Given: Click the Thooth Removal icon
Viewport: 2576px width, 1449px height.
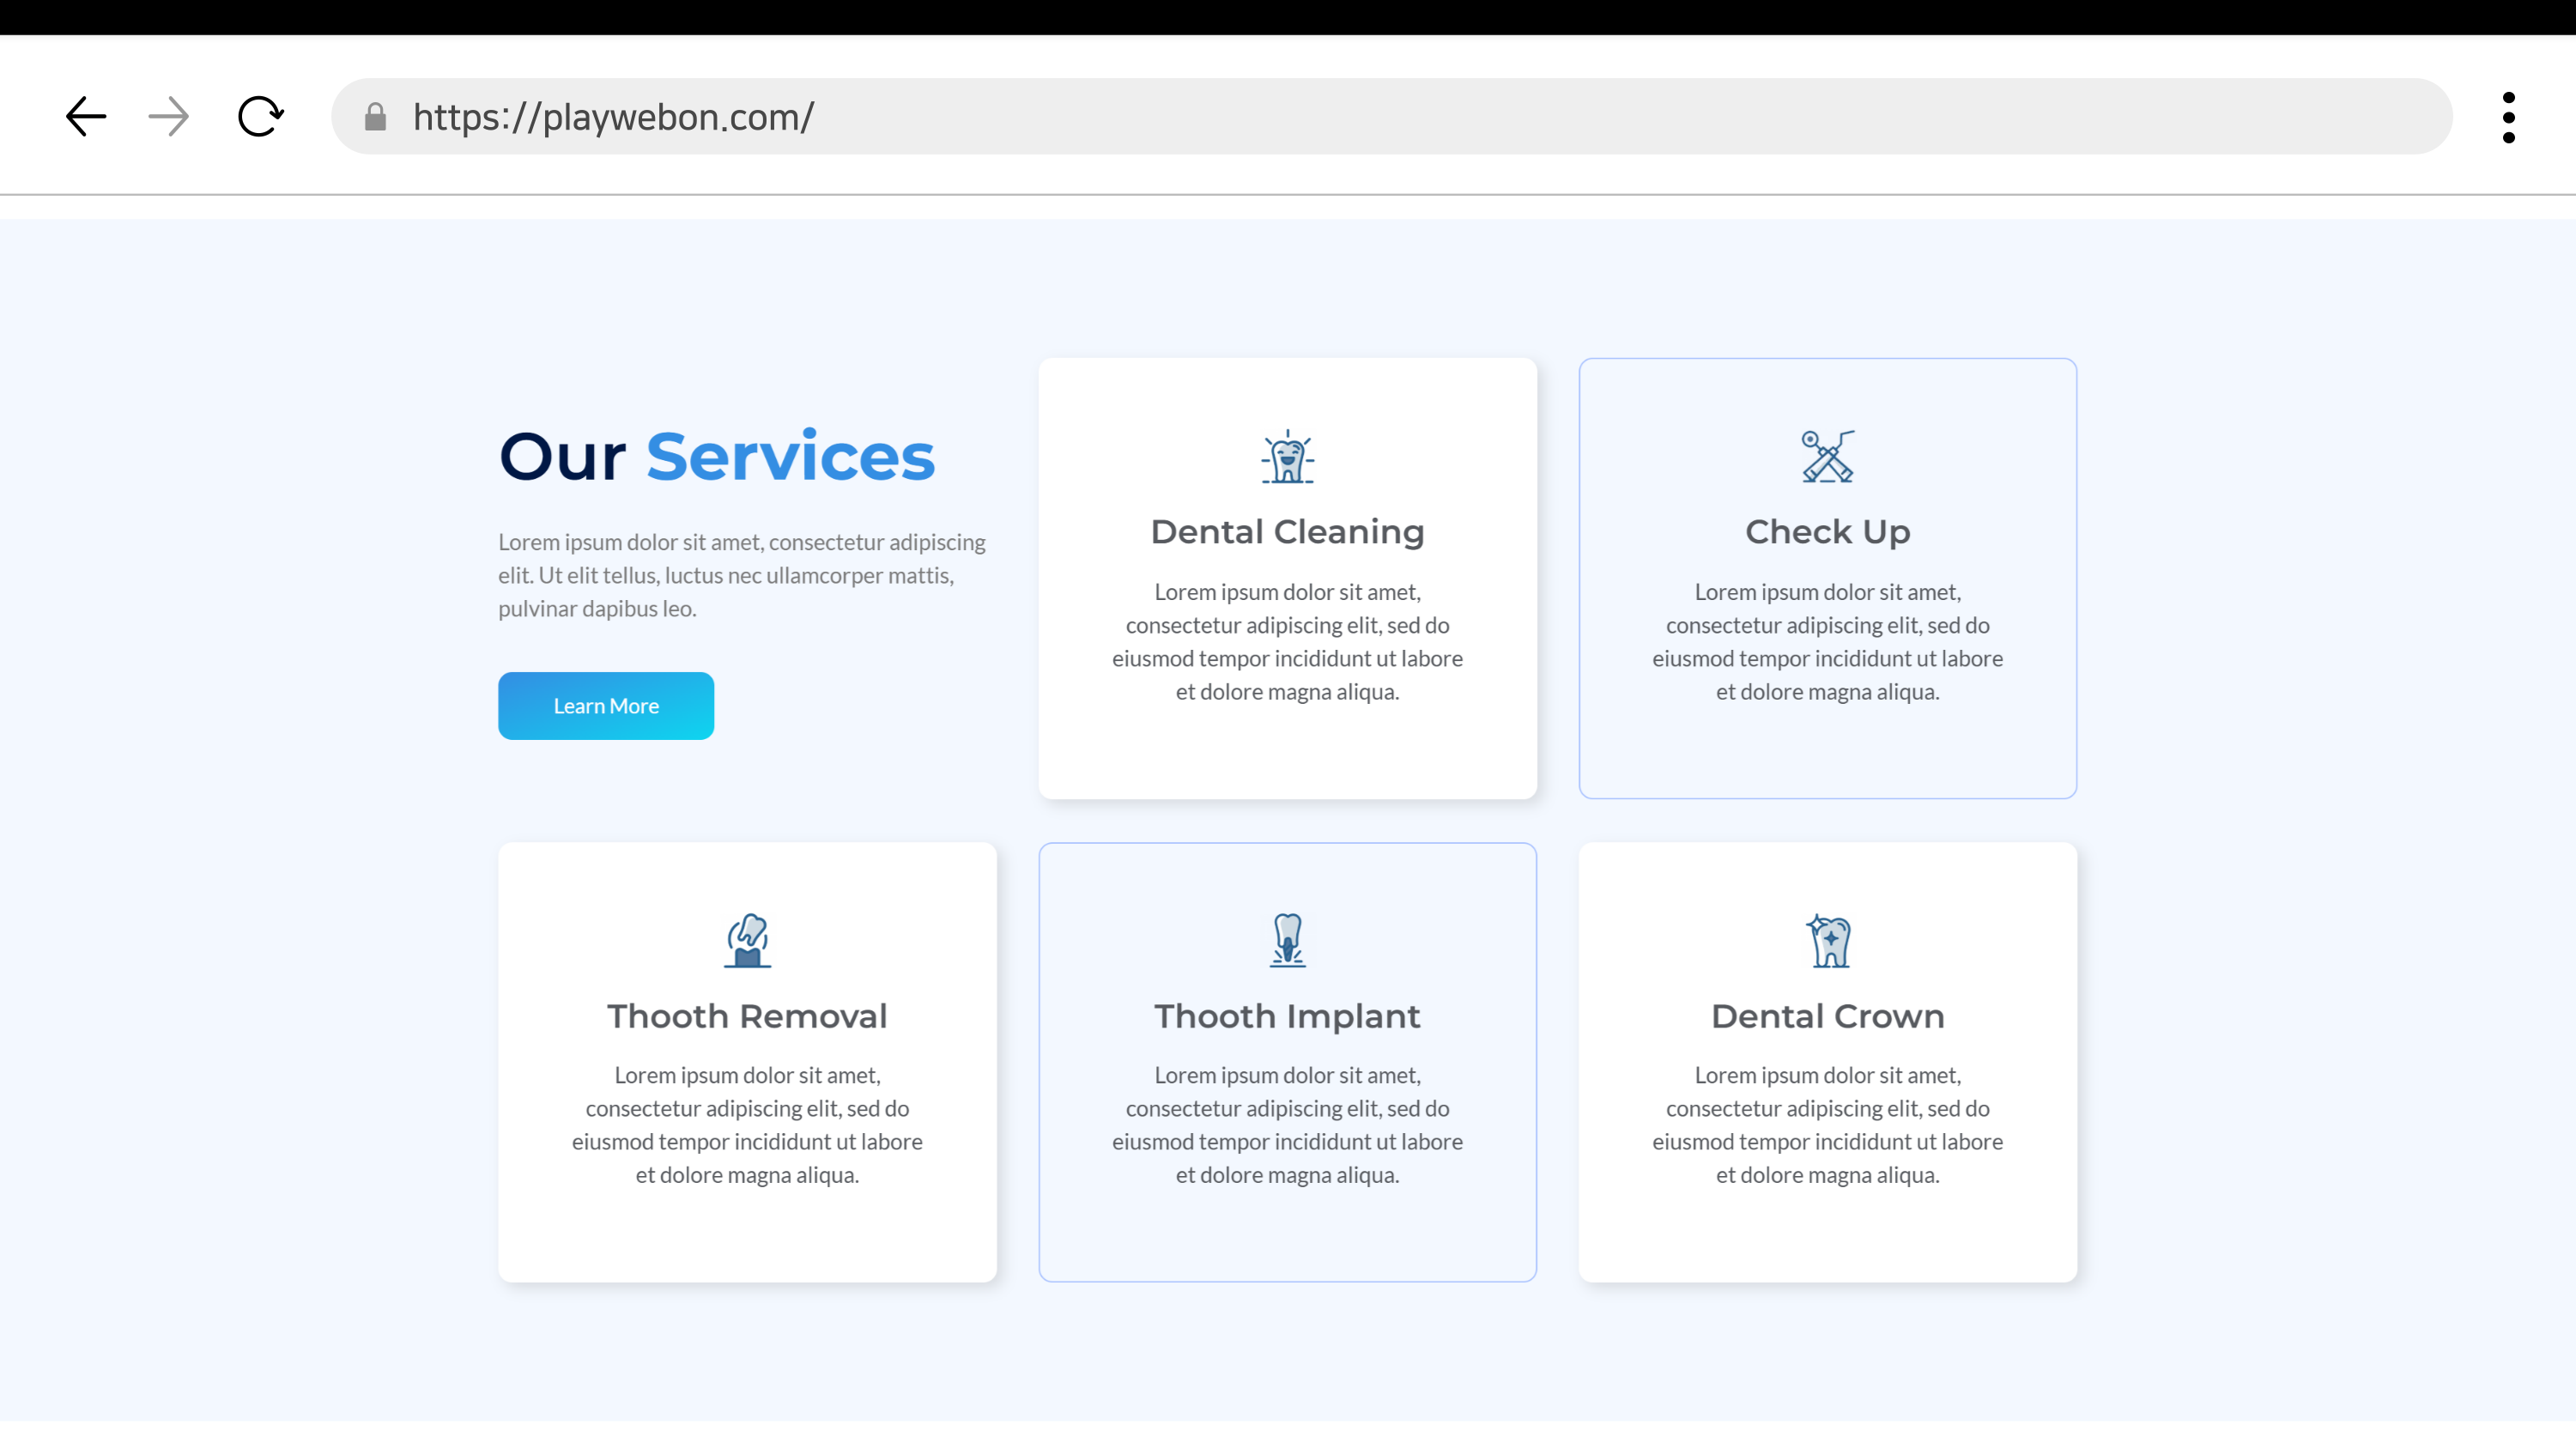Looking at the screenshot, I should (x=747, y=940).
